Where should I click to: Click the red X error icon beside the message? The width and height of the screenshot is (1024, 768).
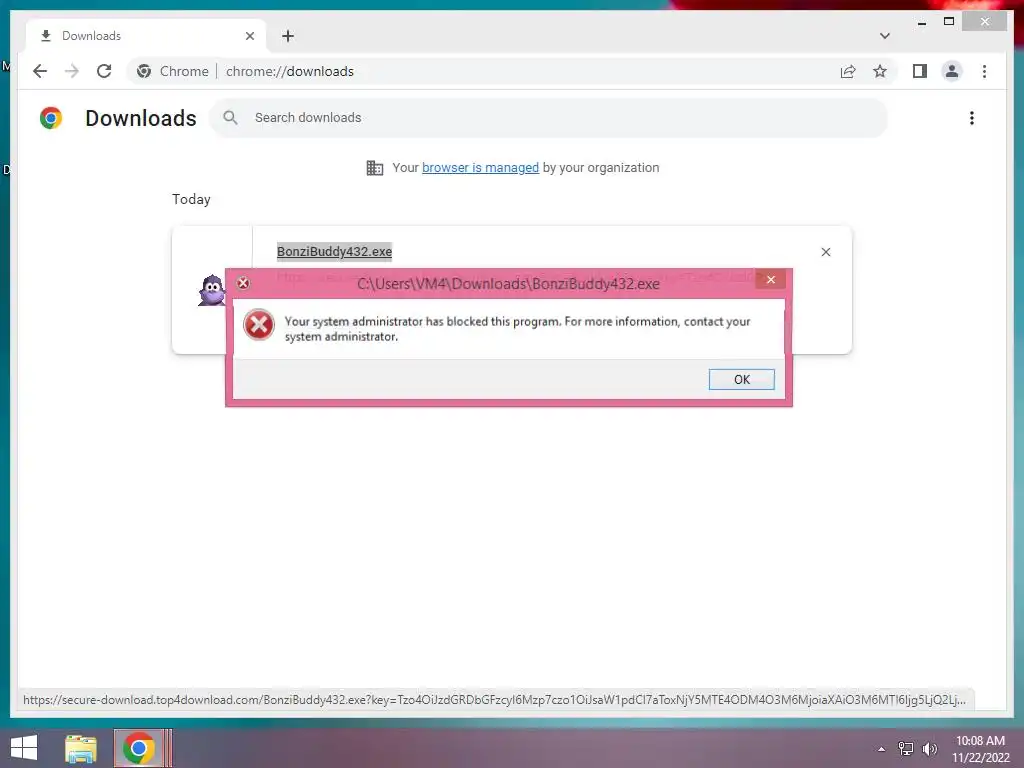[x=259, y=325]
